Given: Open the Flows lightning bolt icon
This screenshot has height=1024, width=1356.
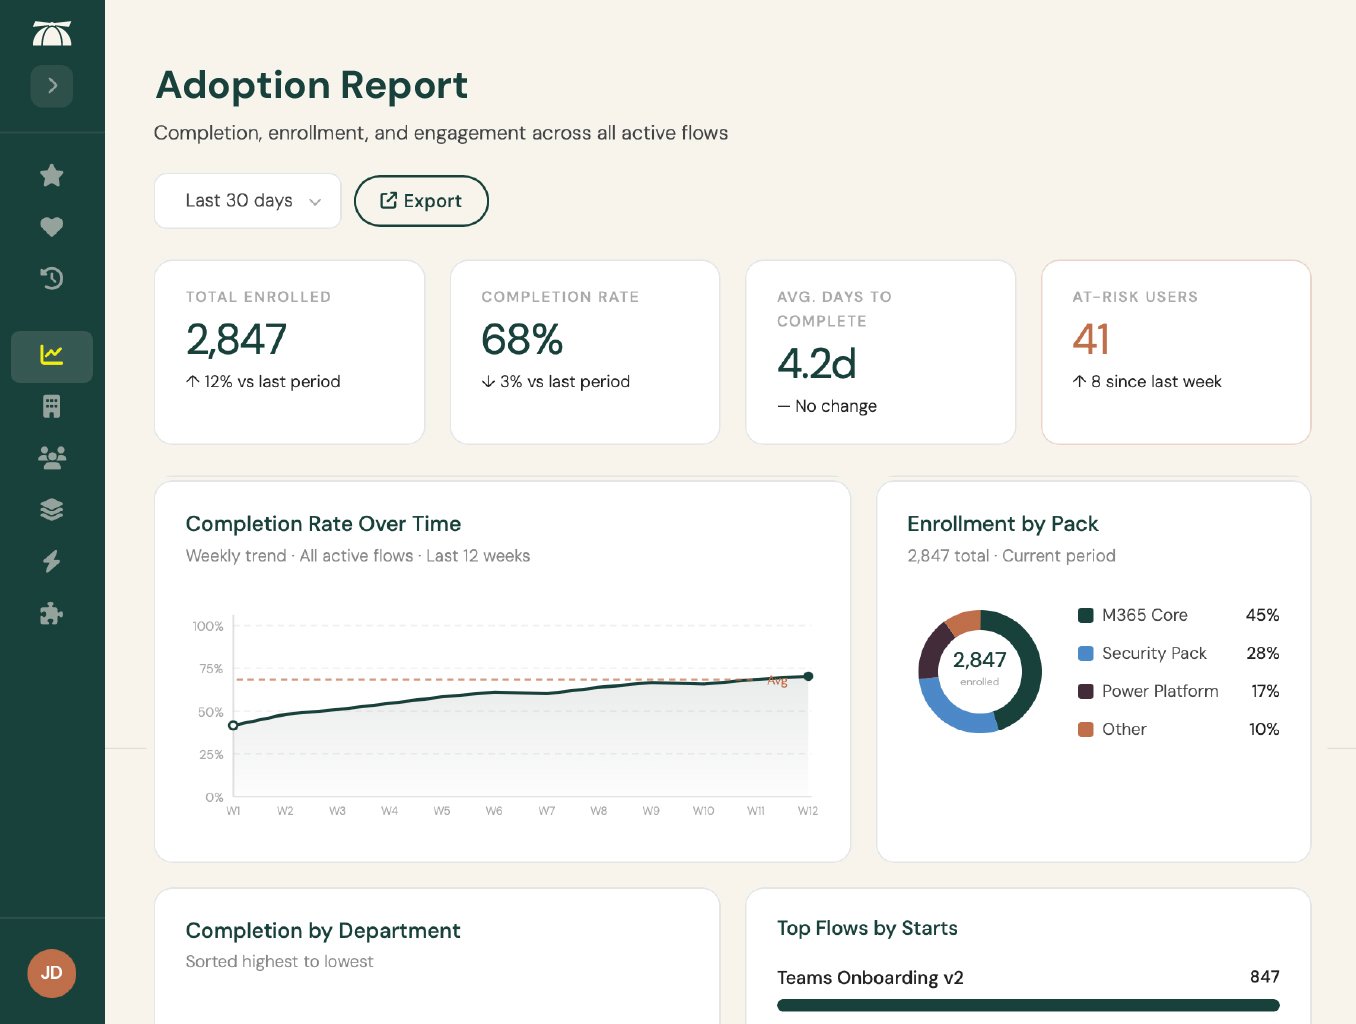Looking at the screenshot, I should click(51, 561).
